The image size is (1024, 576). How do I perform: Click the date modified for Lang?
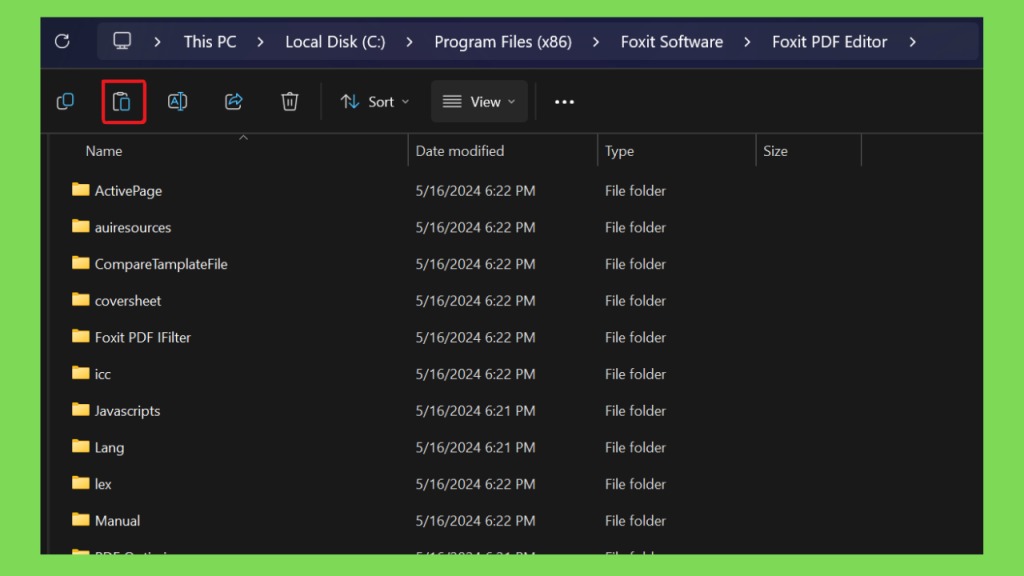[475, 447]
